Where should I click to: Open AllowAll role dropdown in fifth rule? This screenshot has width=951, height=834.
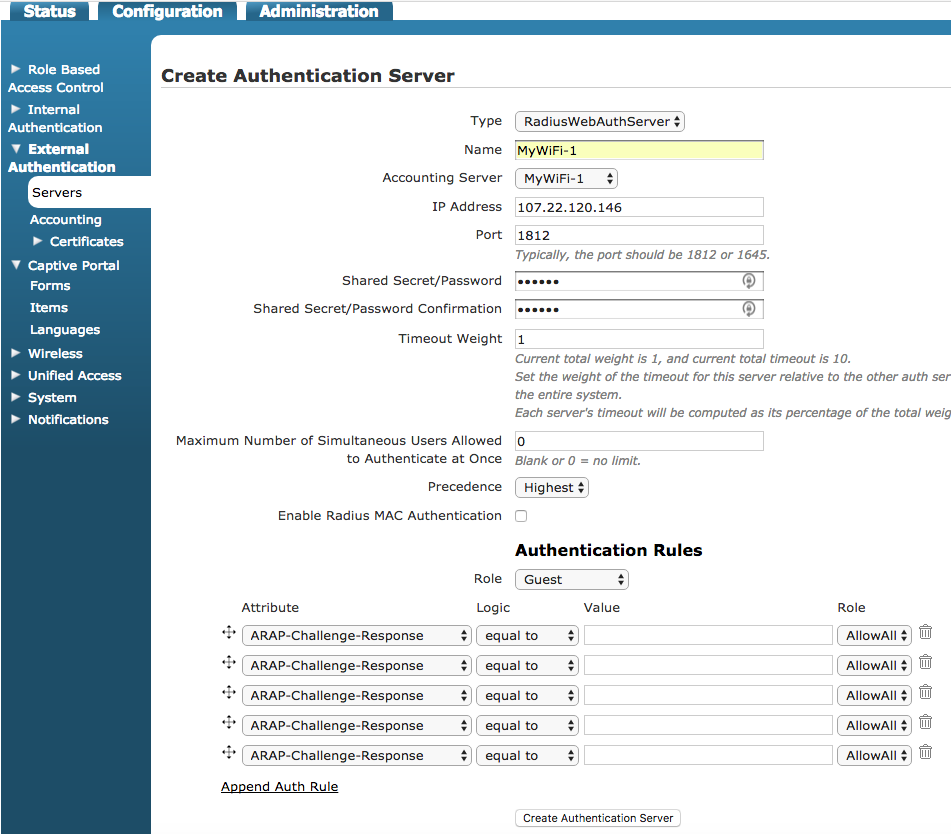[875, 756]
